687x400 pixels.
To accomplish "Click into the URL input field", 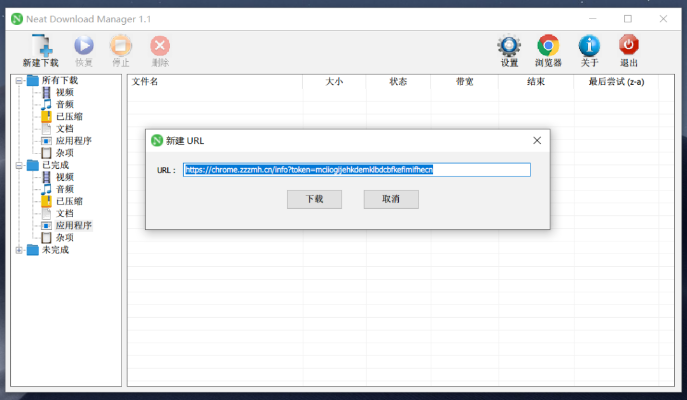I will pyautogui.click(x=355, y=170).
